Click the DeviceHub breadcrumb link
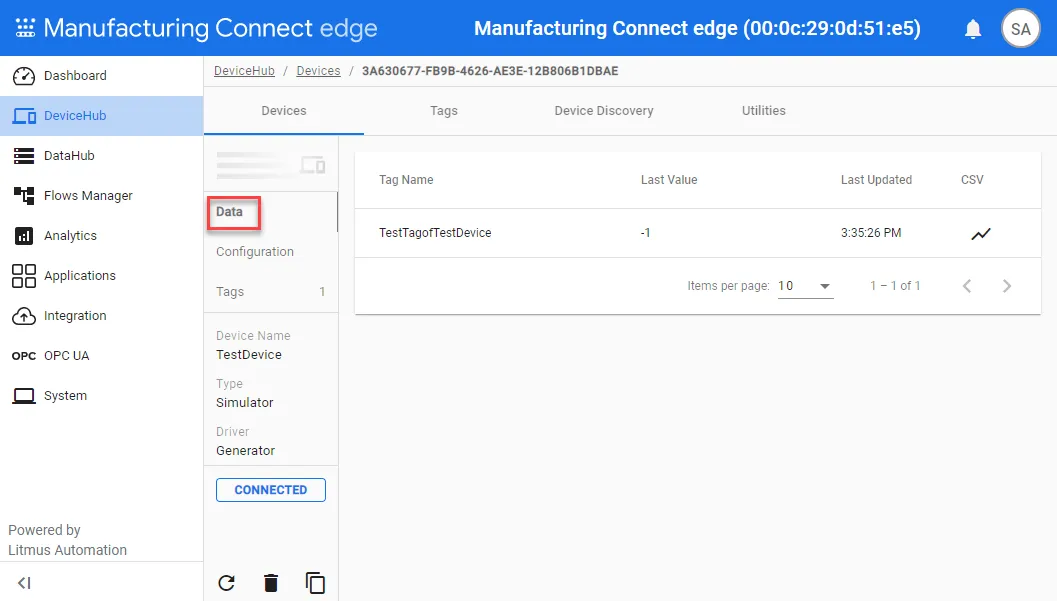1057x601 pixels. (x=244, y=71)
